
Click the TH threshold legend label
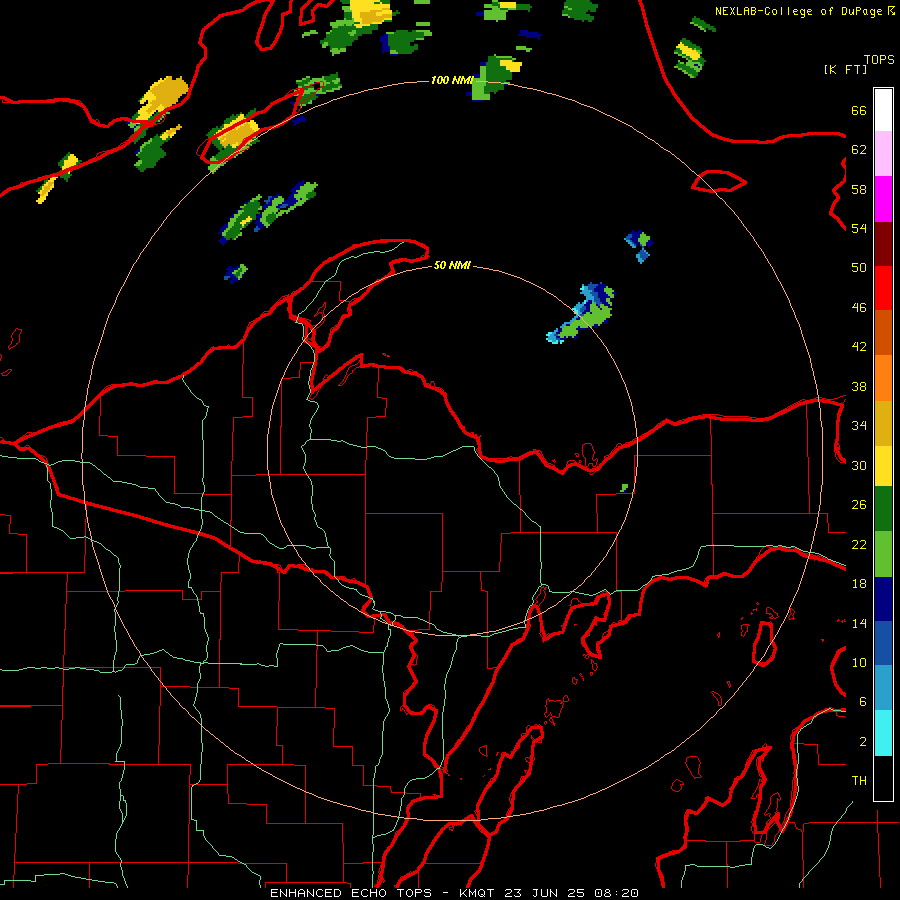(859, 781)
